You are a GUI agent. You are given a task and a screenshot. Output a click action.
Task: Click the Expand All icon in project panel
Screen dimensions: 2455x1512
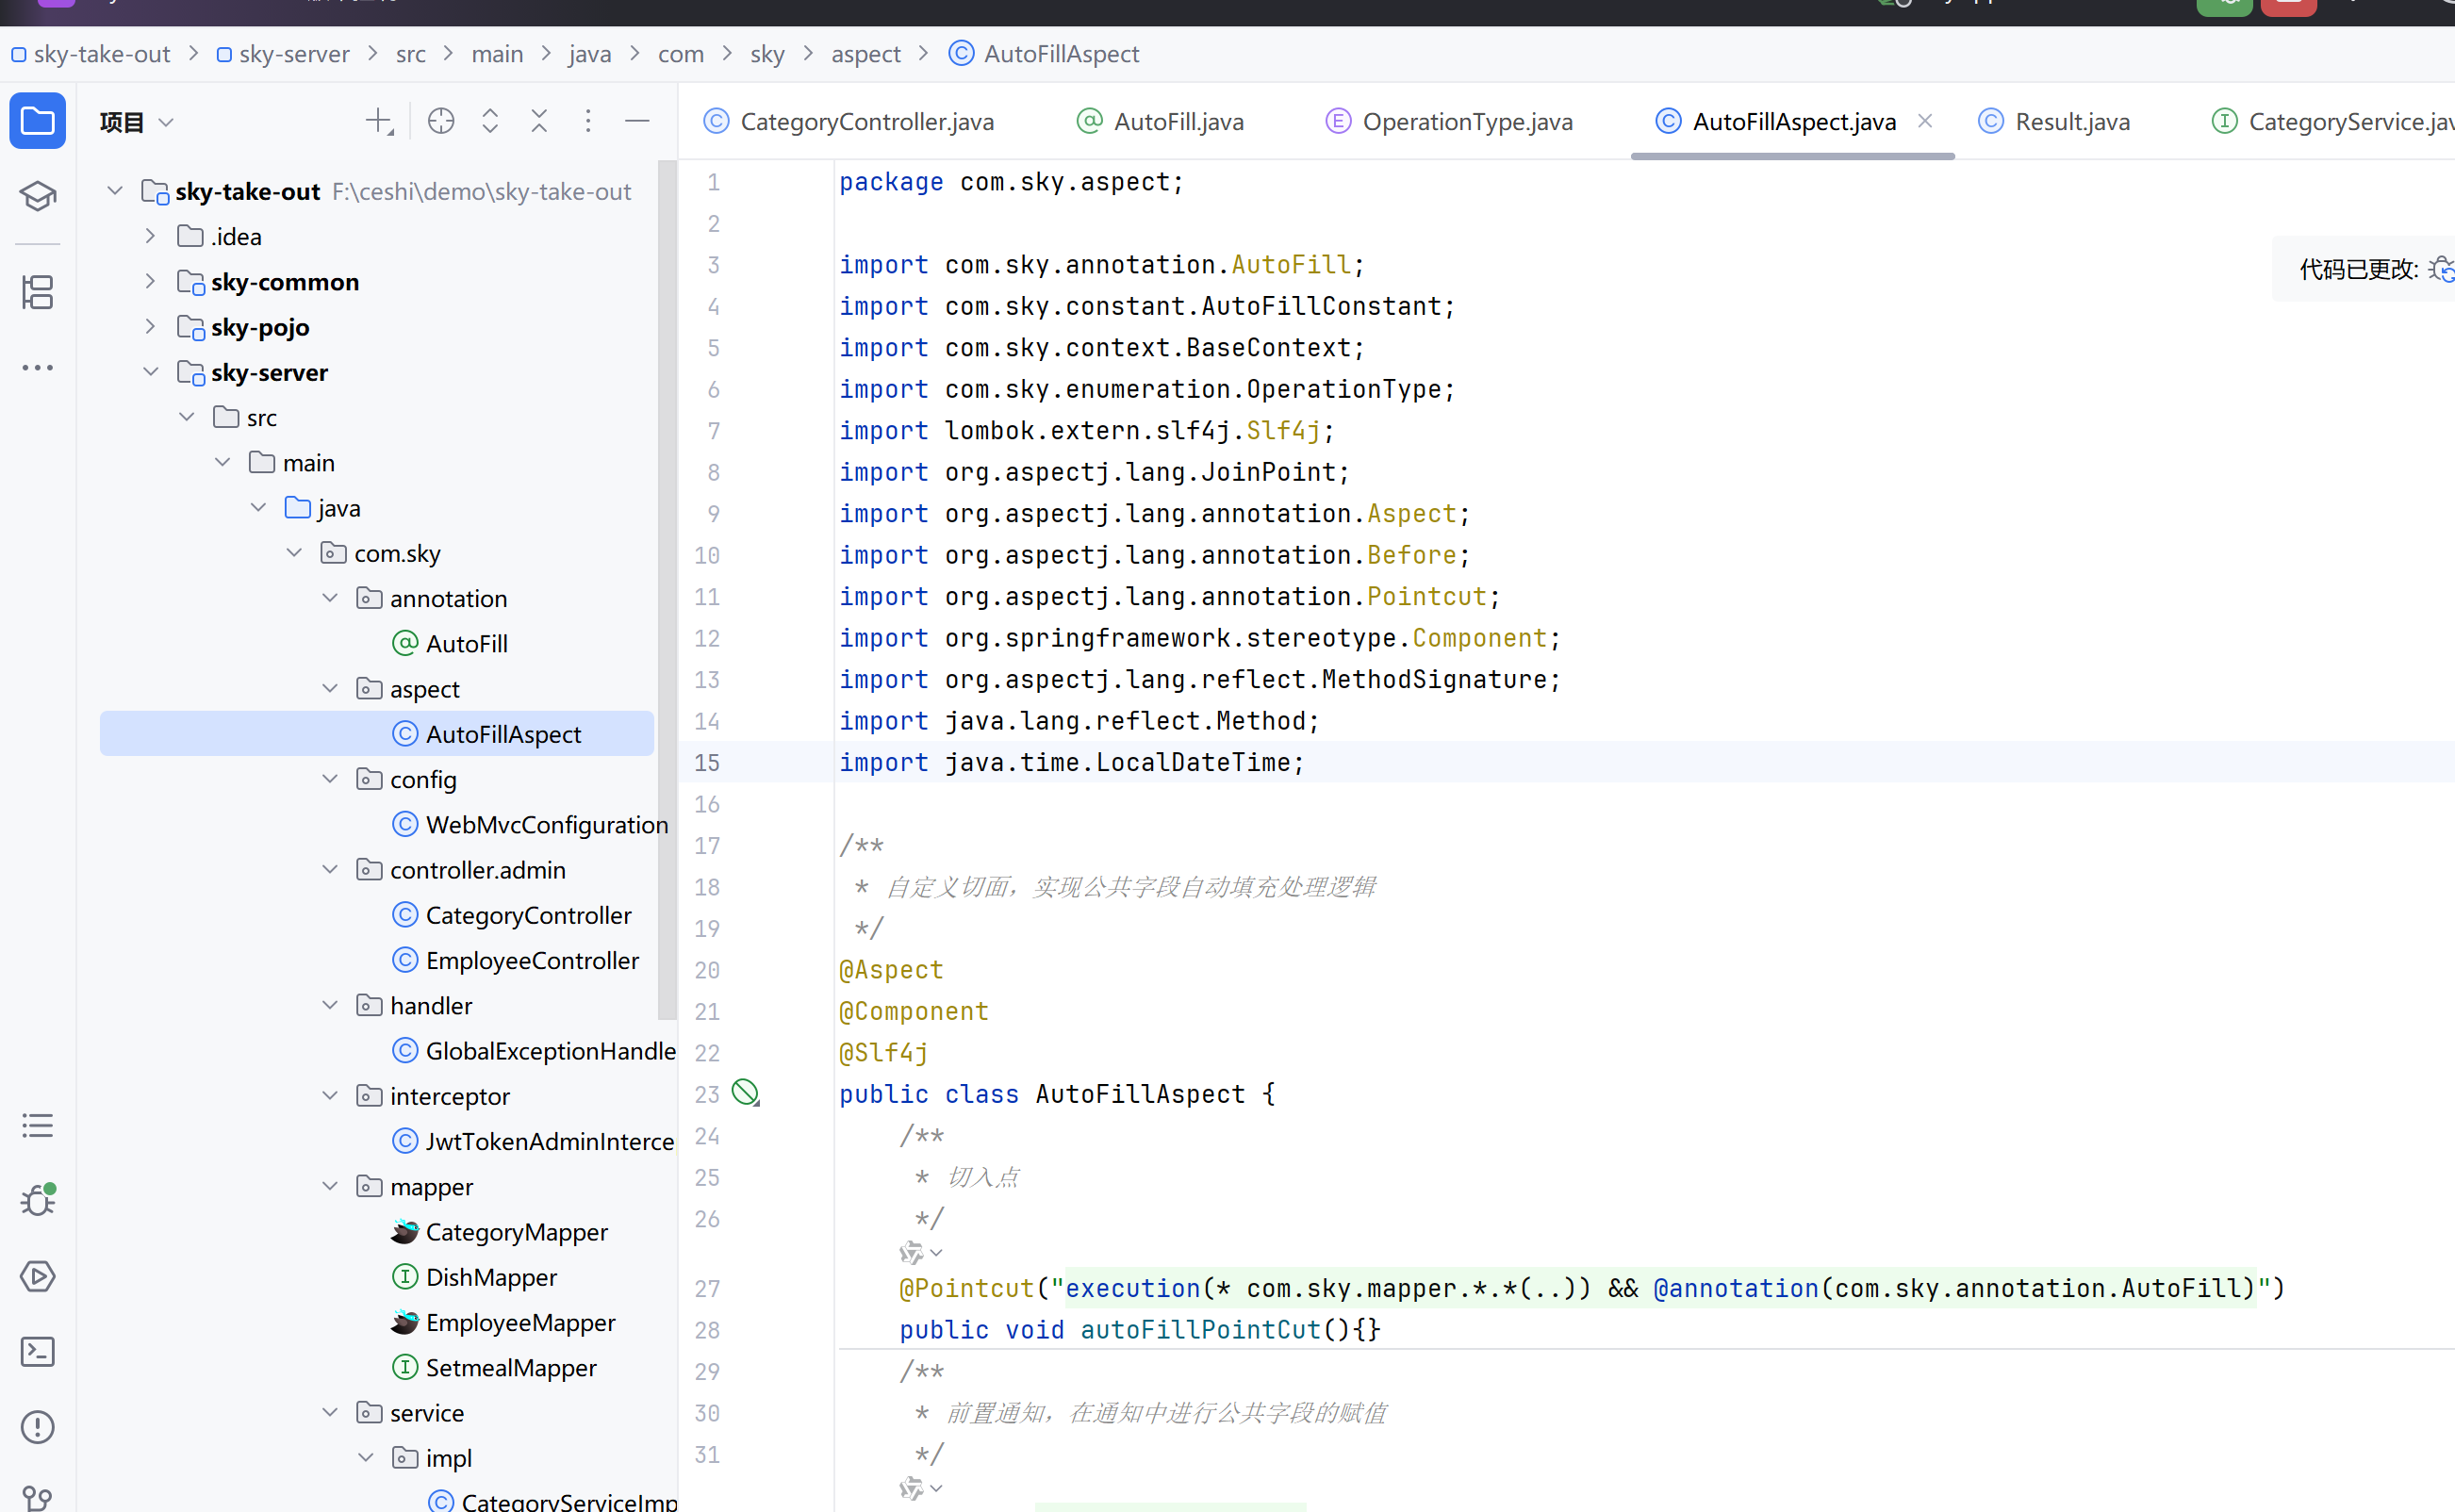tap(490, 121)
